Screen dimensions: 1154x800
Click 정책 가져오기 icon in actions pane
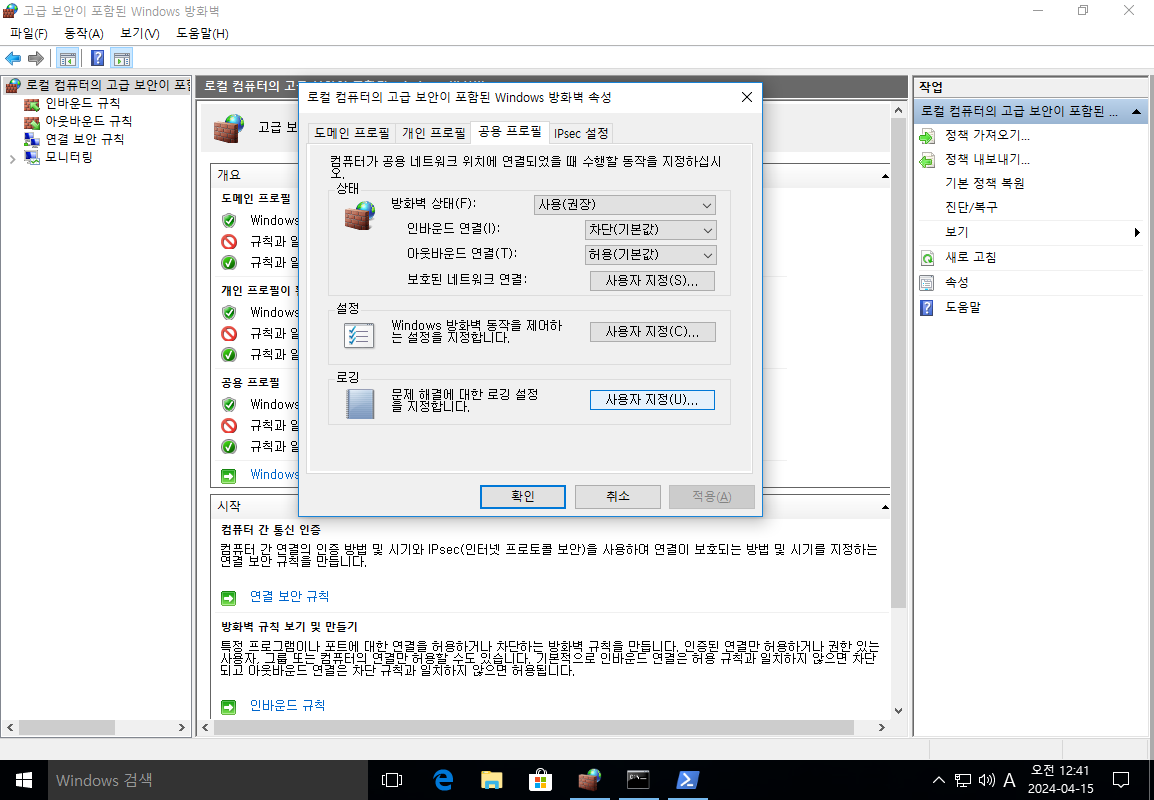click(x=927, y=136)
